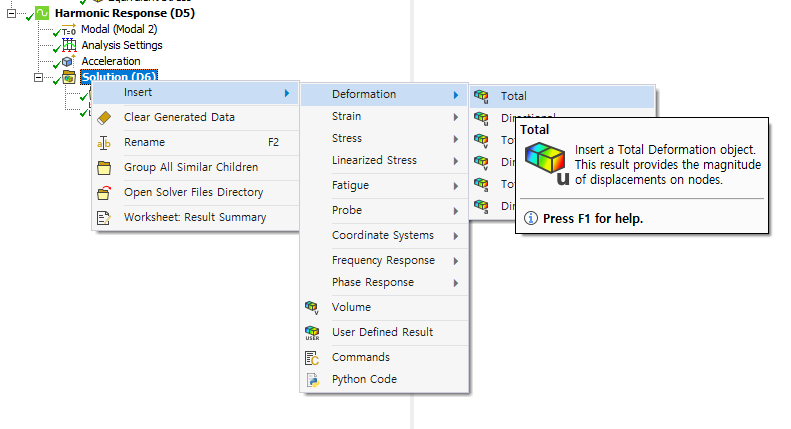791x429 pixels.
Task: Choose Insert from the context menu
Action: click(x=196, y=93)
